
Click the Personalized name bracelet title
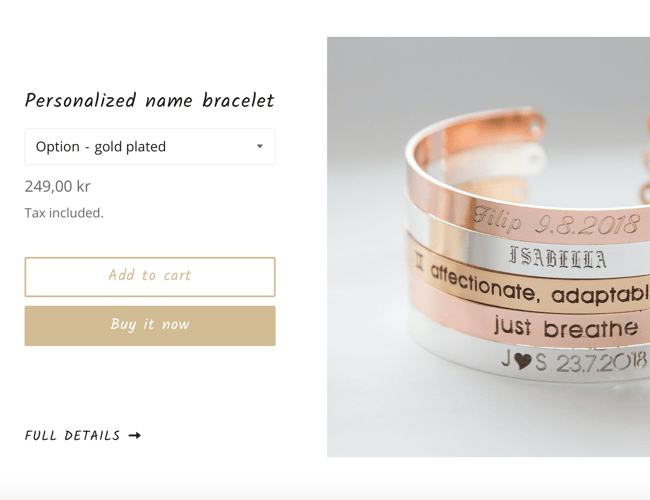click(x=149, y=100)
